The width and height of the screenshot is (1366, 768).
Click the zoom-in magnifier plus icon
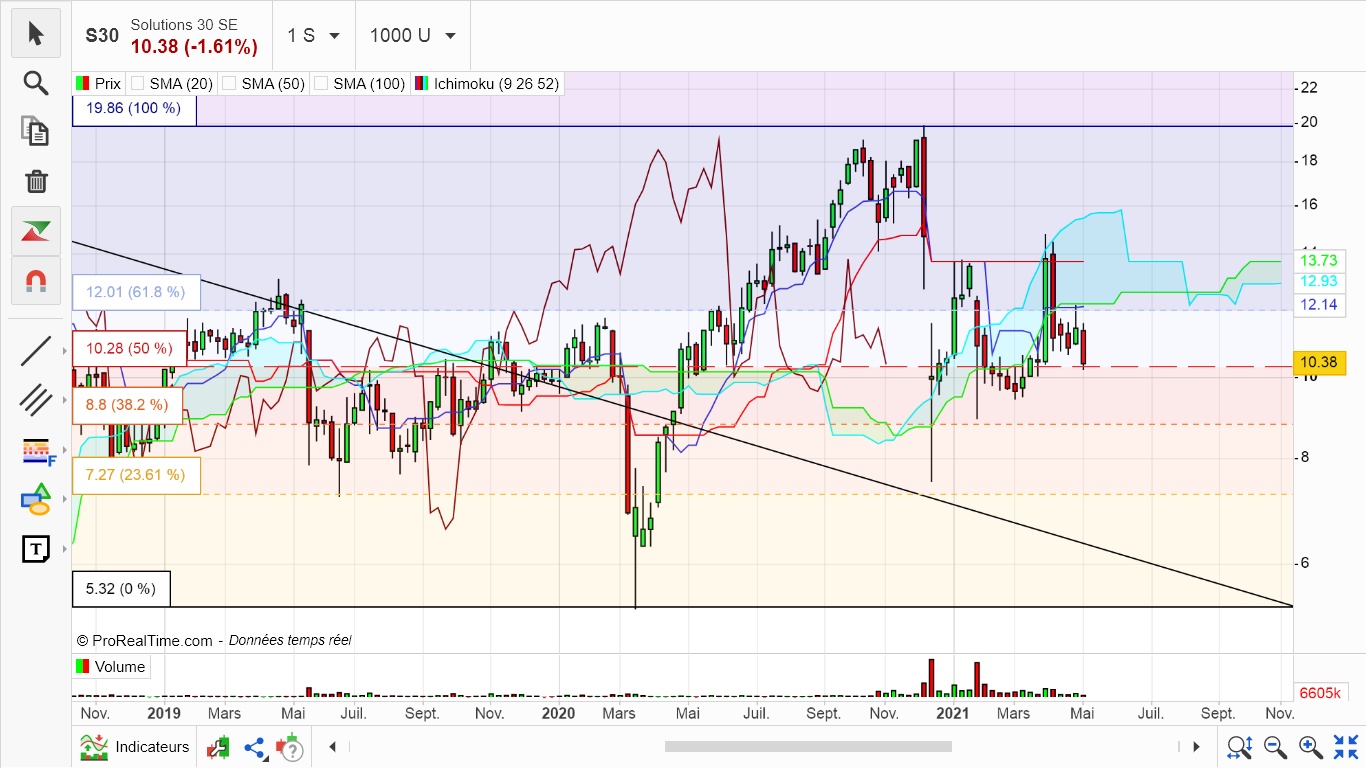[1310, 746]
